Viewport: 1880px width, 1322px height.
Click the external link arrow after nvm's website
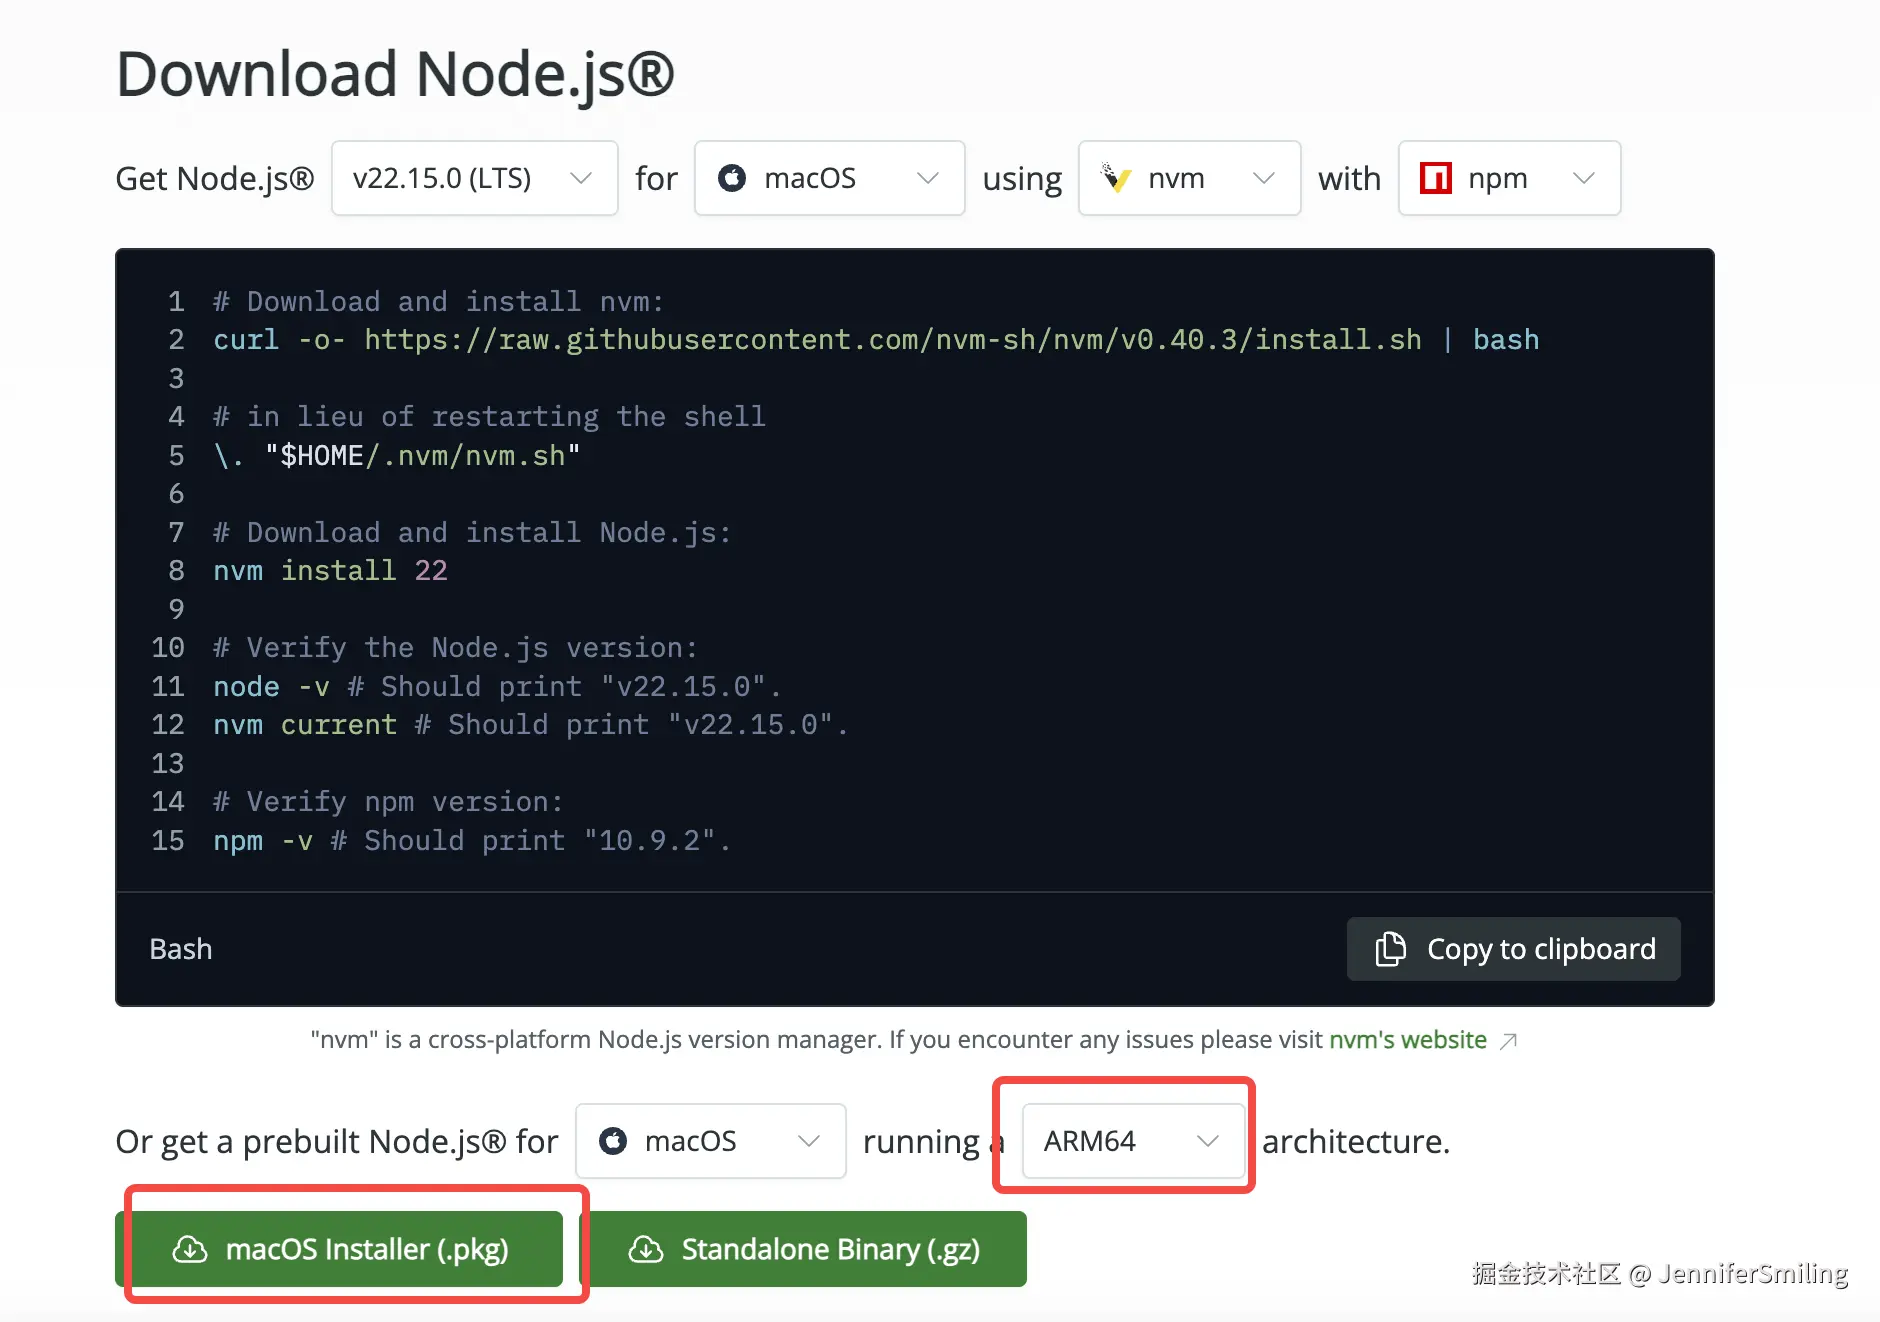1509,1041
